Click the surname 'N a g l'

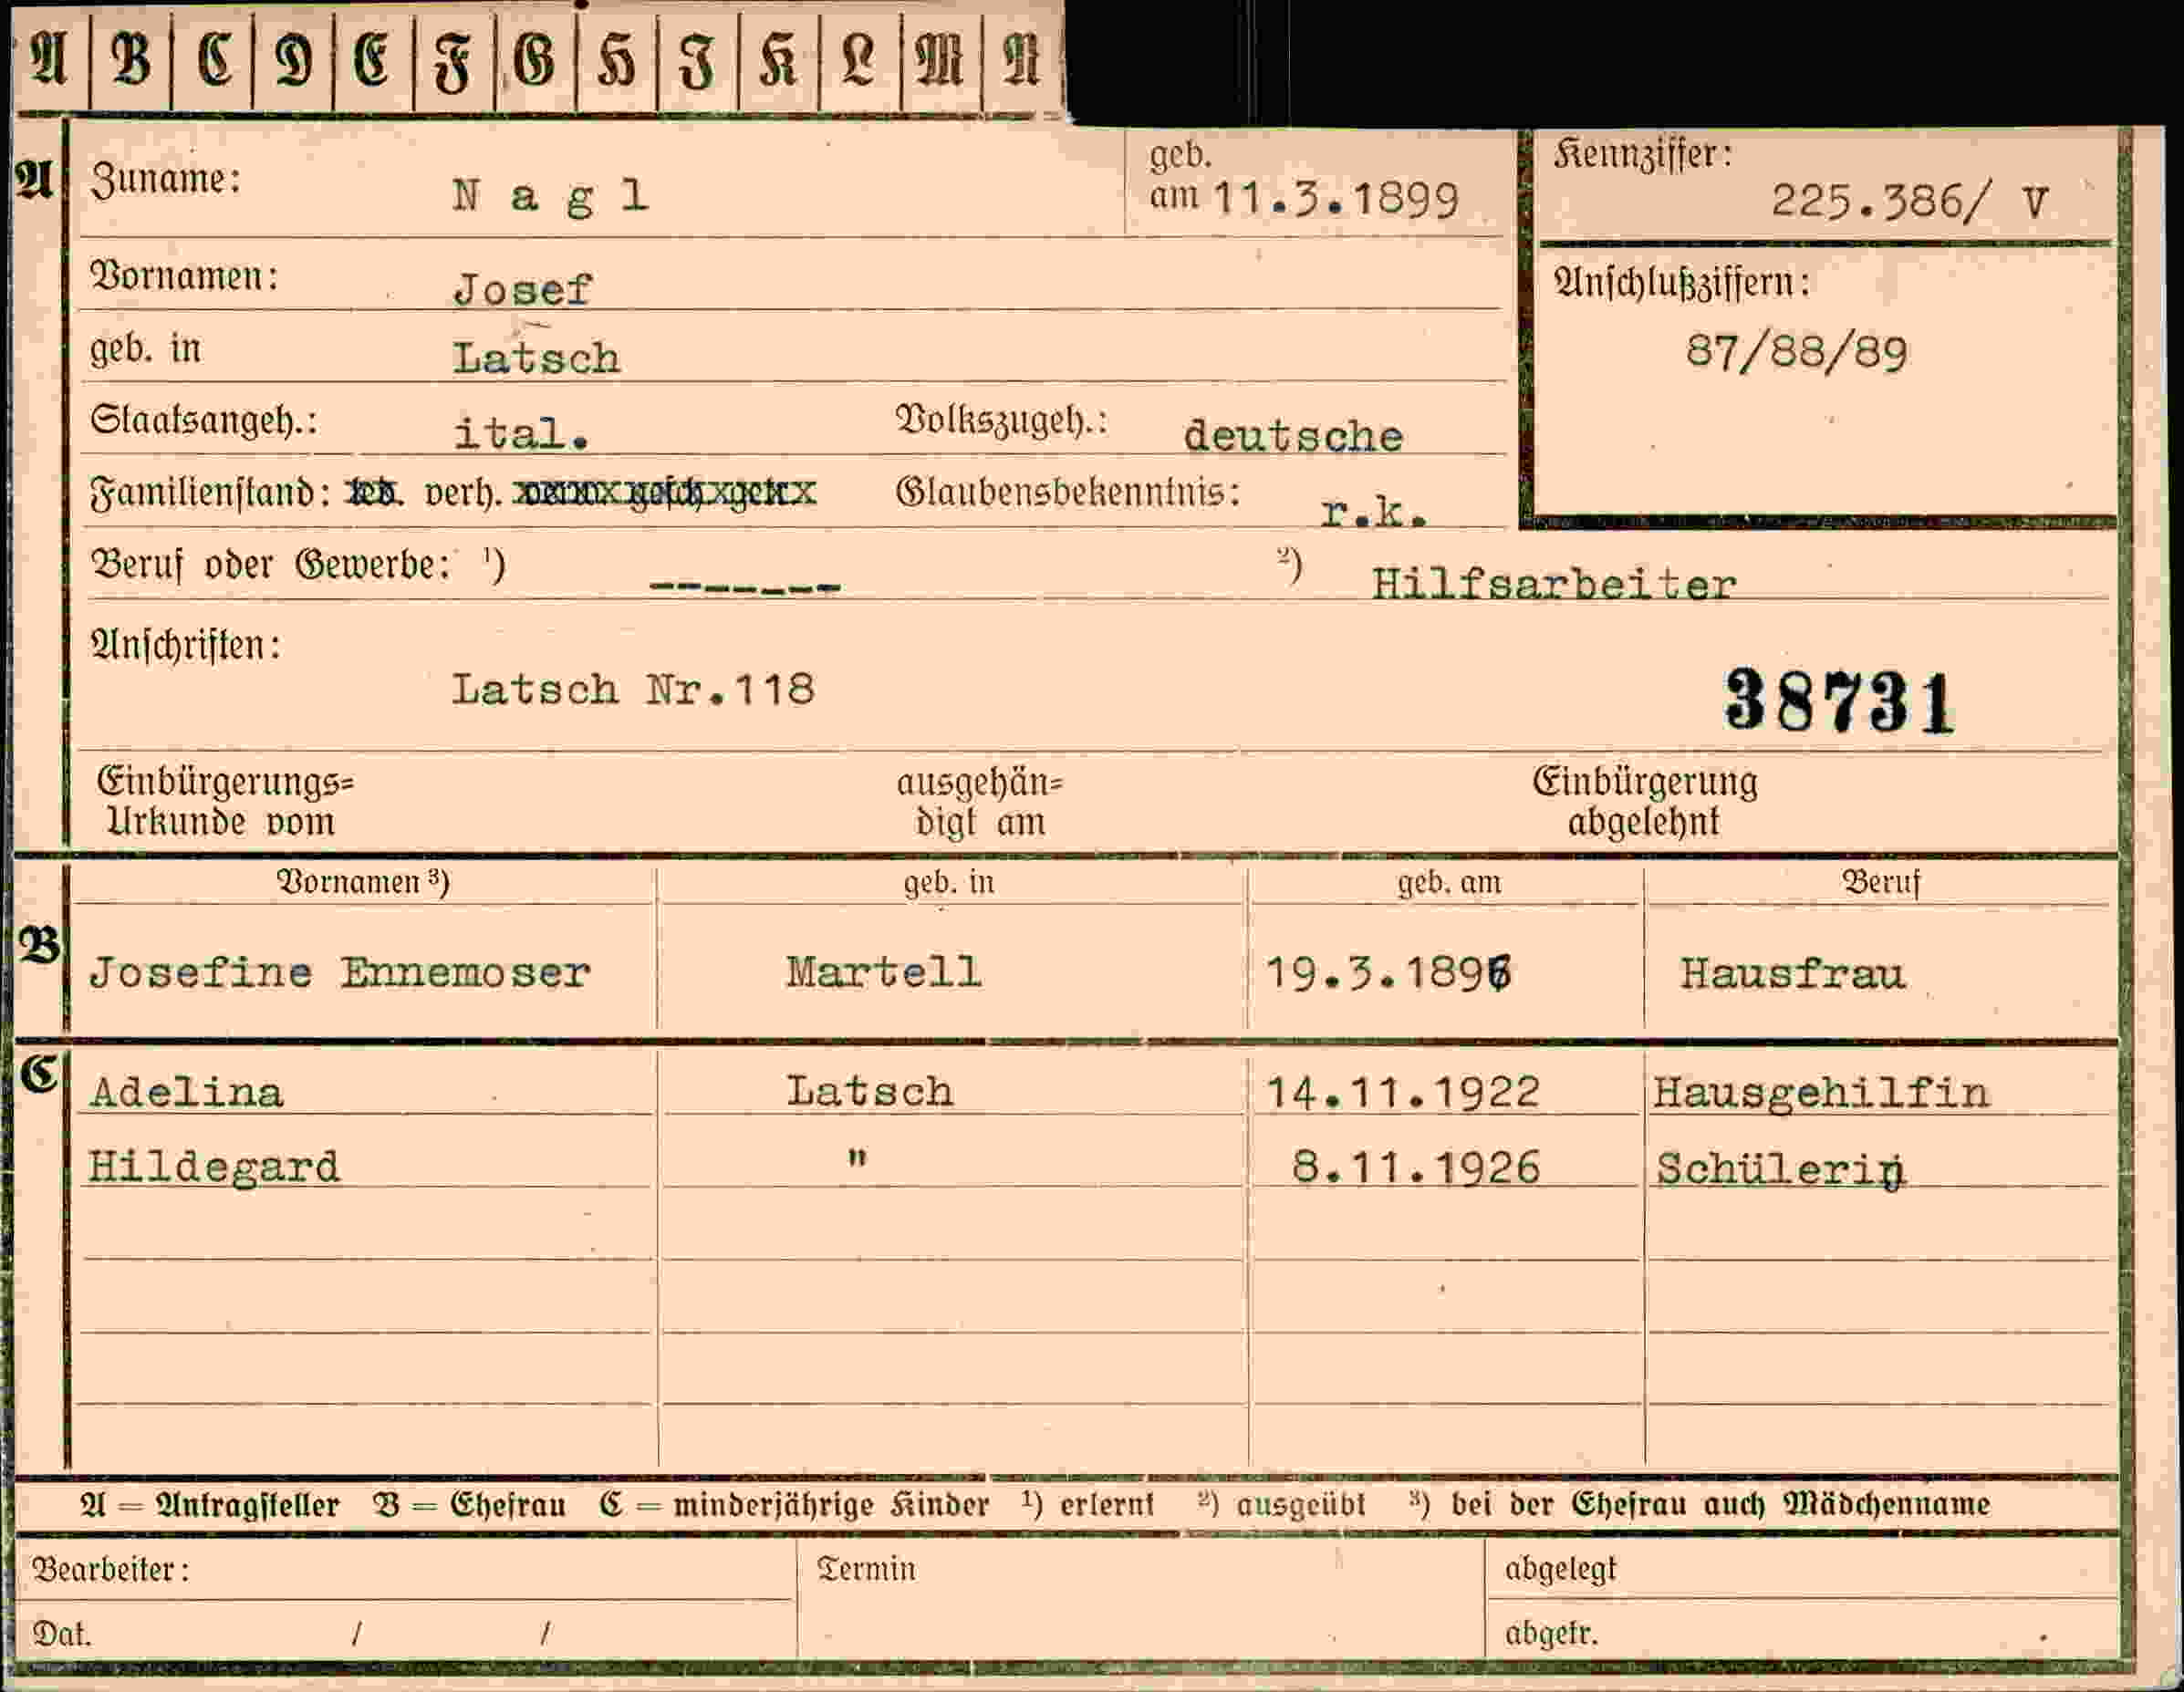[x=550, y=196]
